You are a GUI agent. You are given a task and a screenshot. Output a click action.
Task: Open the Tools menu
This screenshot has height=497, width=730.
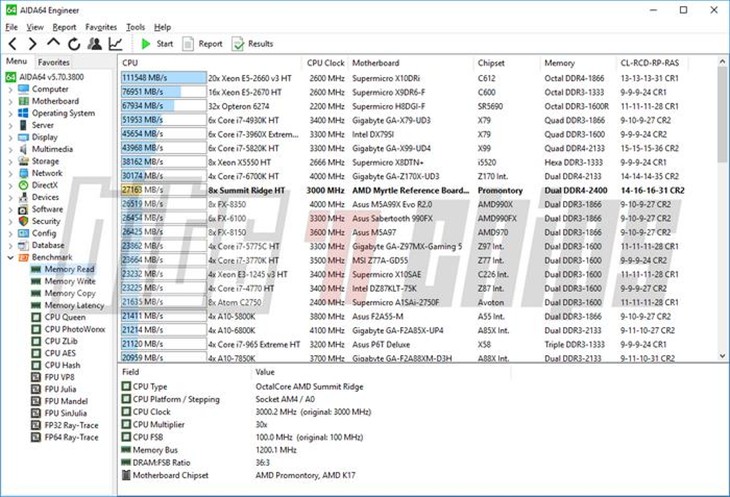(135, 27)
